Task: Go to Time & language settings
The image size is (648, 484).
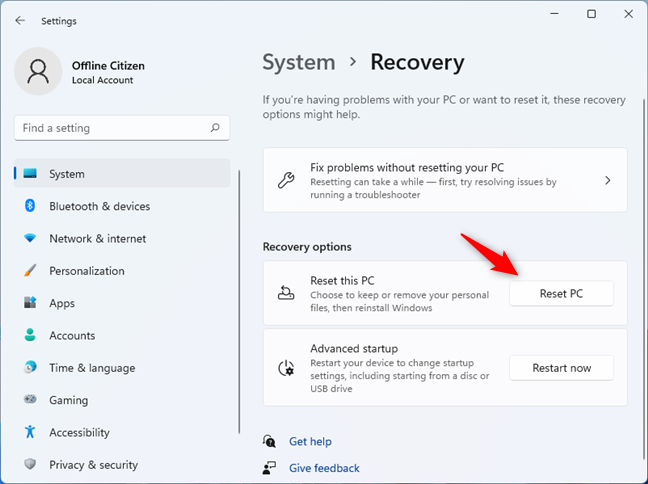Action: pos(90,368)
